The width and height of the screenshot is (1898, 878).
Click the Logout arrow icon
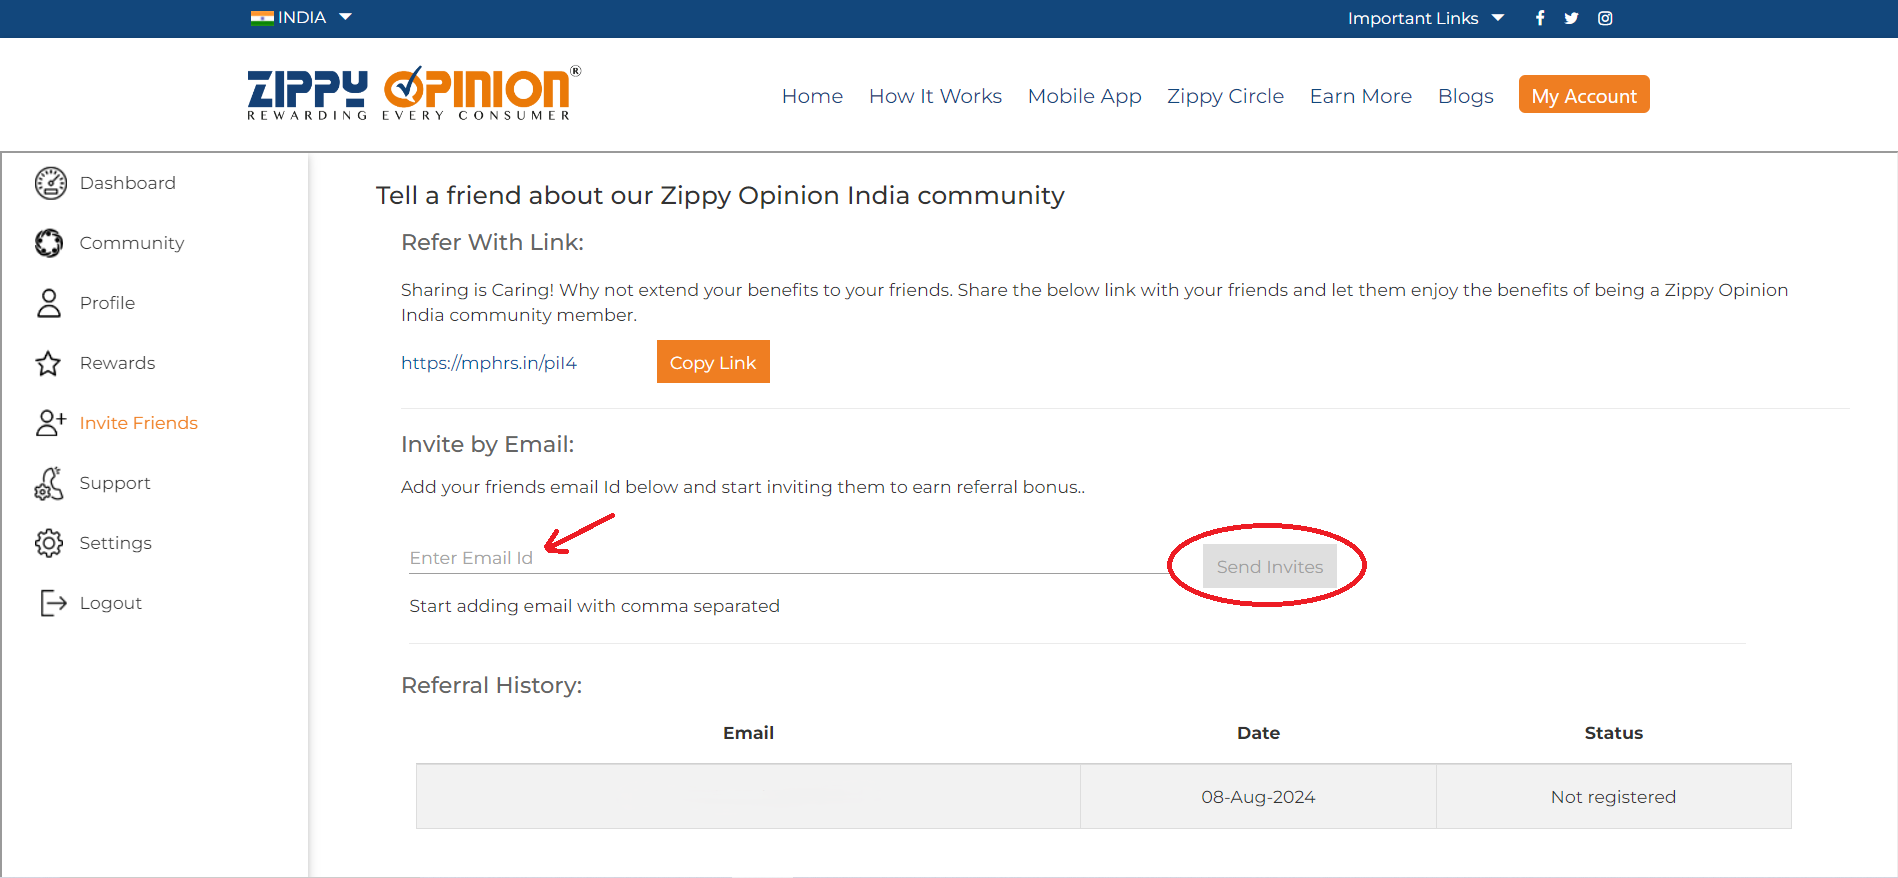[x=53, y=603]
